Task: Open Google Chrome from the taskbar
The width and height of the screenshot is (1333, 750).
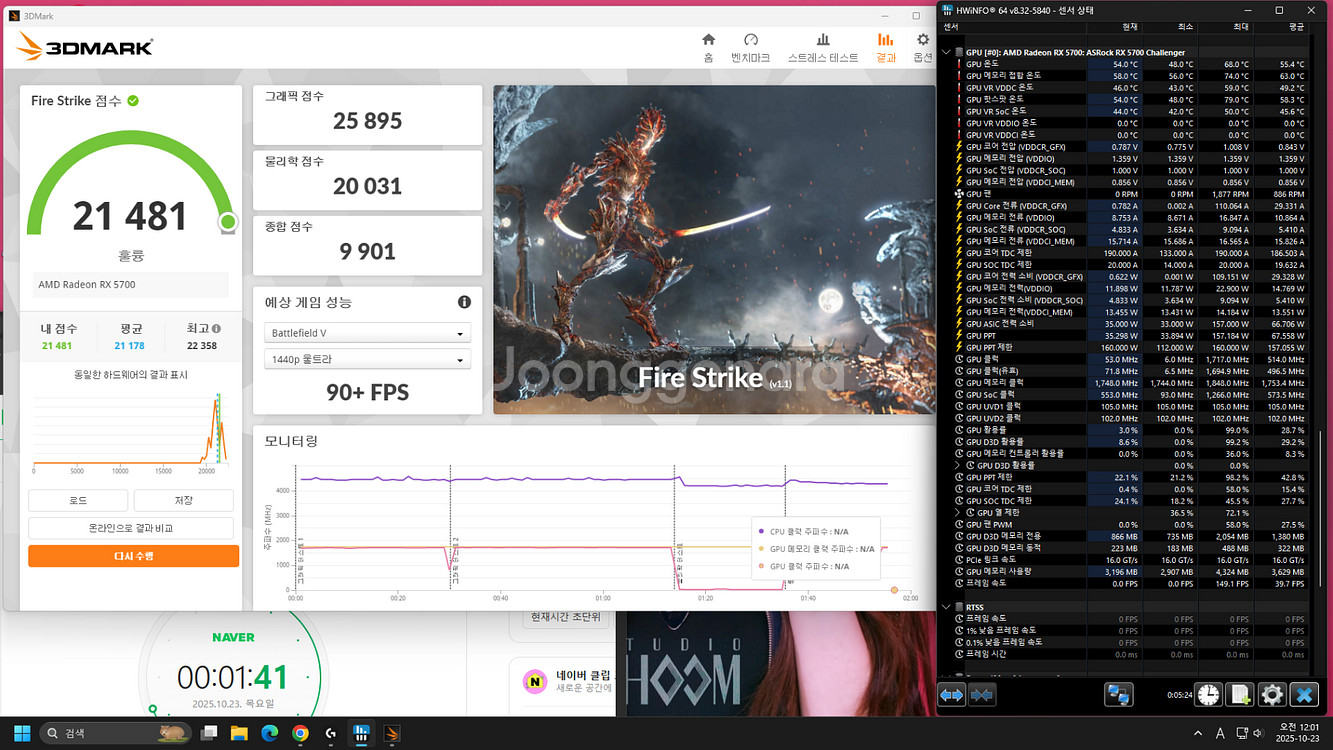Action: coord(300,734)
